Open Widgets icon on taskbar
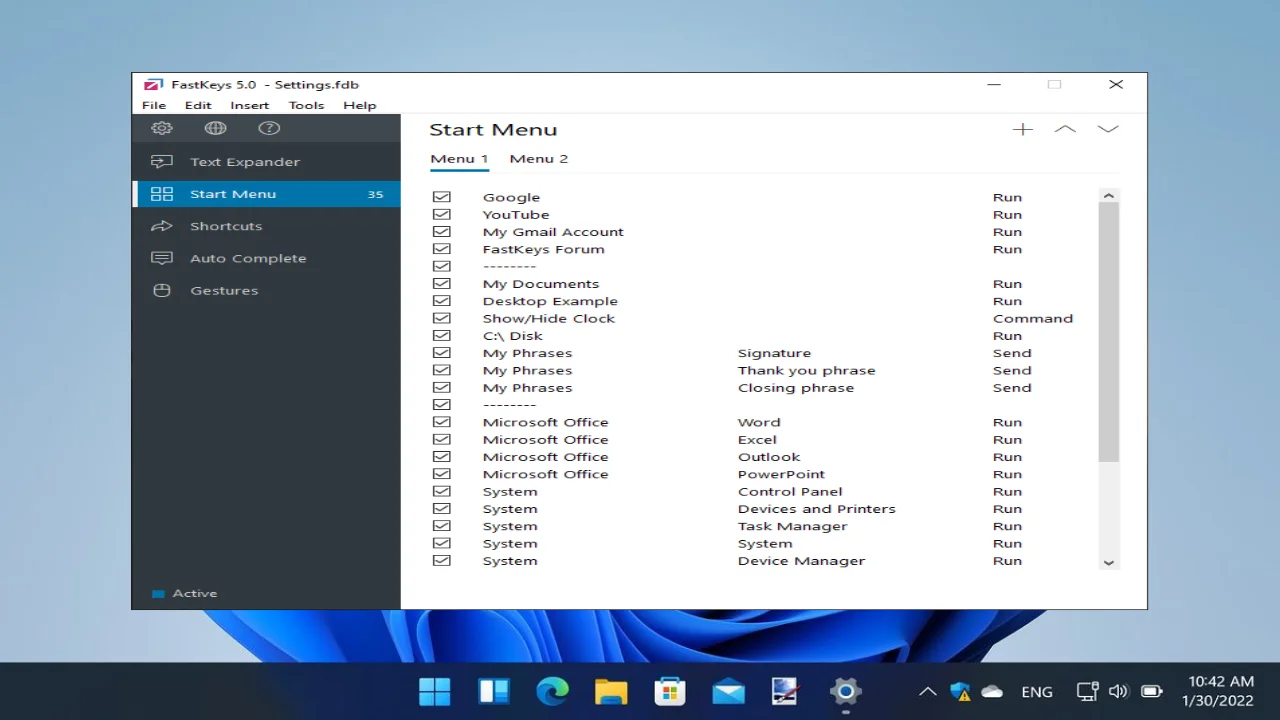This screenshot has height=720, width=1280. coord(494,691)
